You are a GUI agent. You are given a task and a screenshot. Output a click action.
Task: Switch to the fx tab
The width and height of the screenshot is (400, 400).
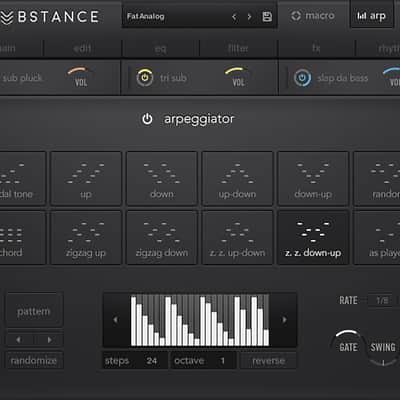coord(316,49)
